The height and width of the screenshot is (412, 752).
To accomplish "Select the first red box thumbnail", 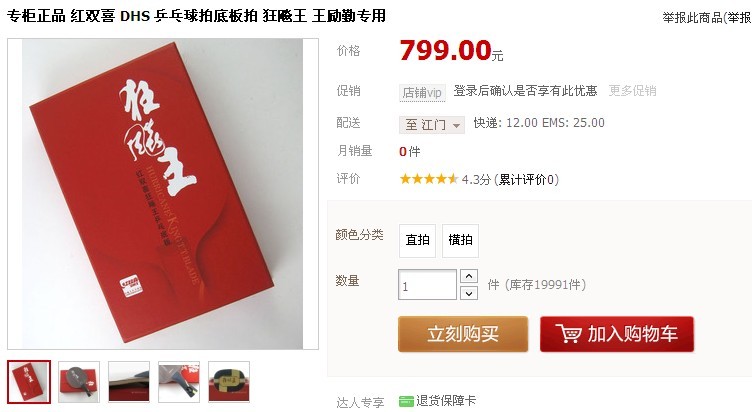I will pyautogui.click(x=29, y=381).
